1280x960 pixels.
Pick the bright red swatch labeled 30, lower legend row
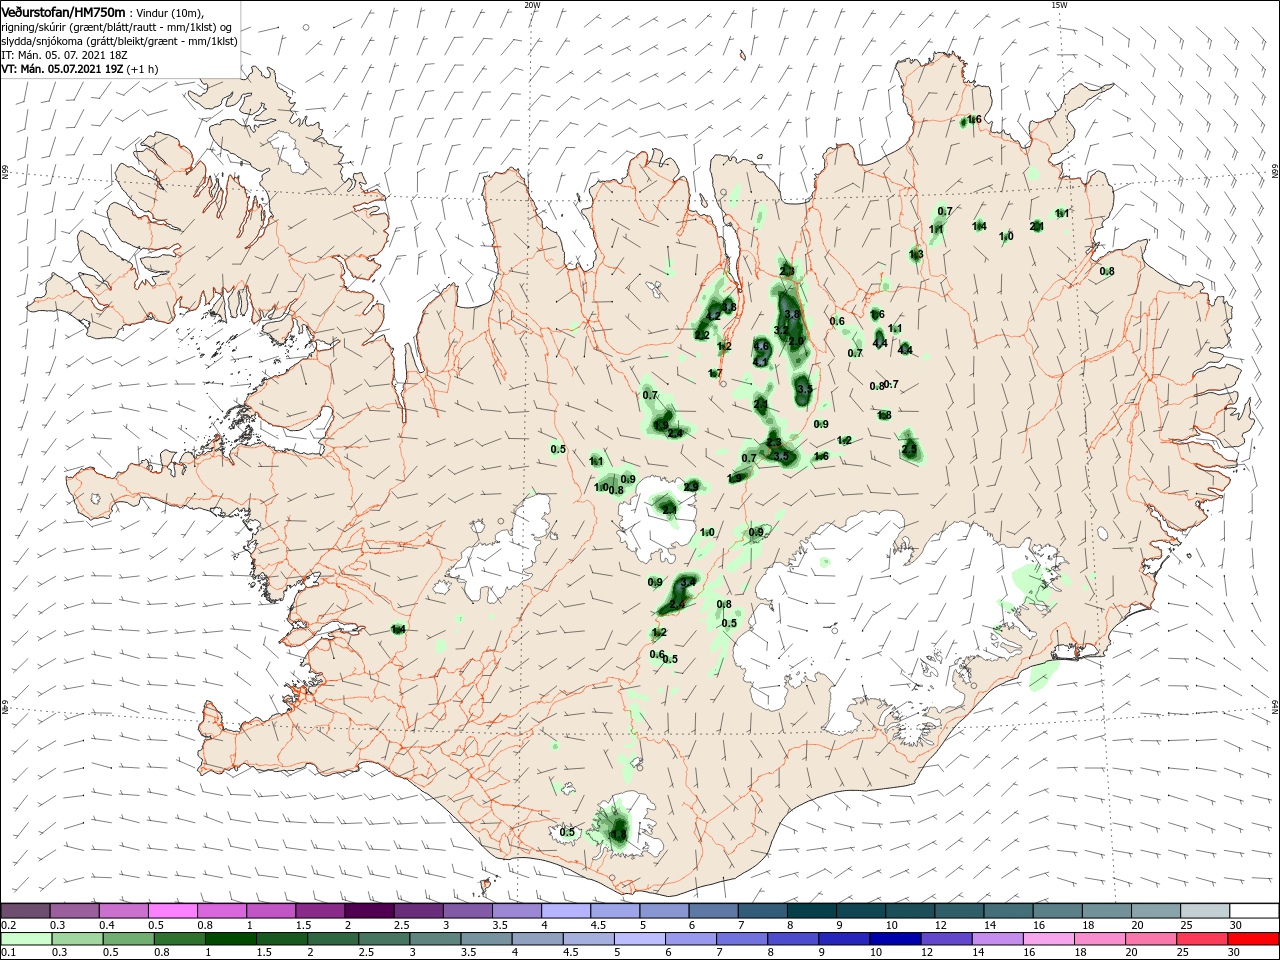coord(1254,939)
